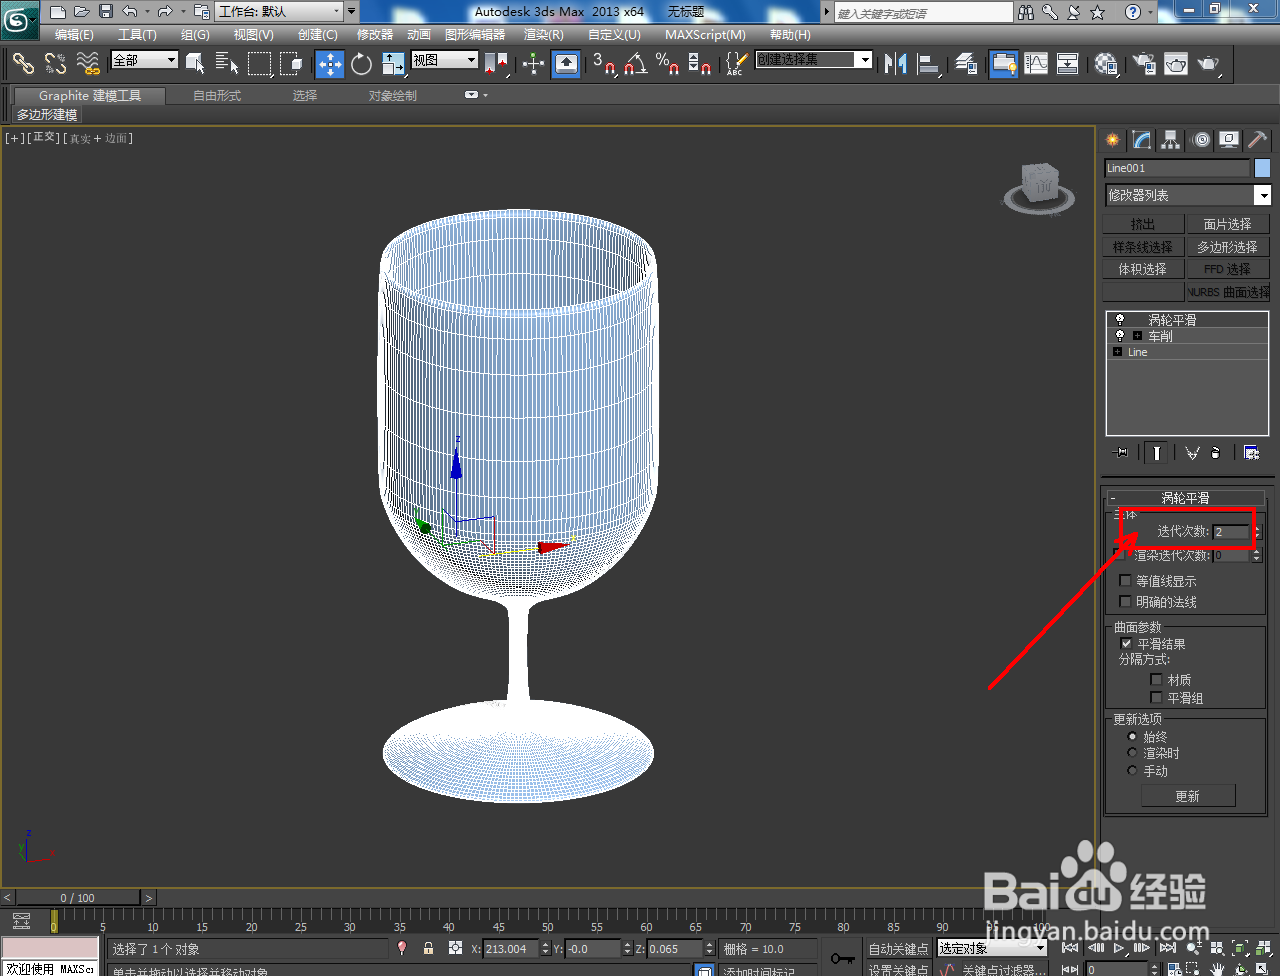Click the Pin Stack icon
Screen dimensions: 1280x976
point(1121,453)
